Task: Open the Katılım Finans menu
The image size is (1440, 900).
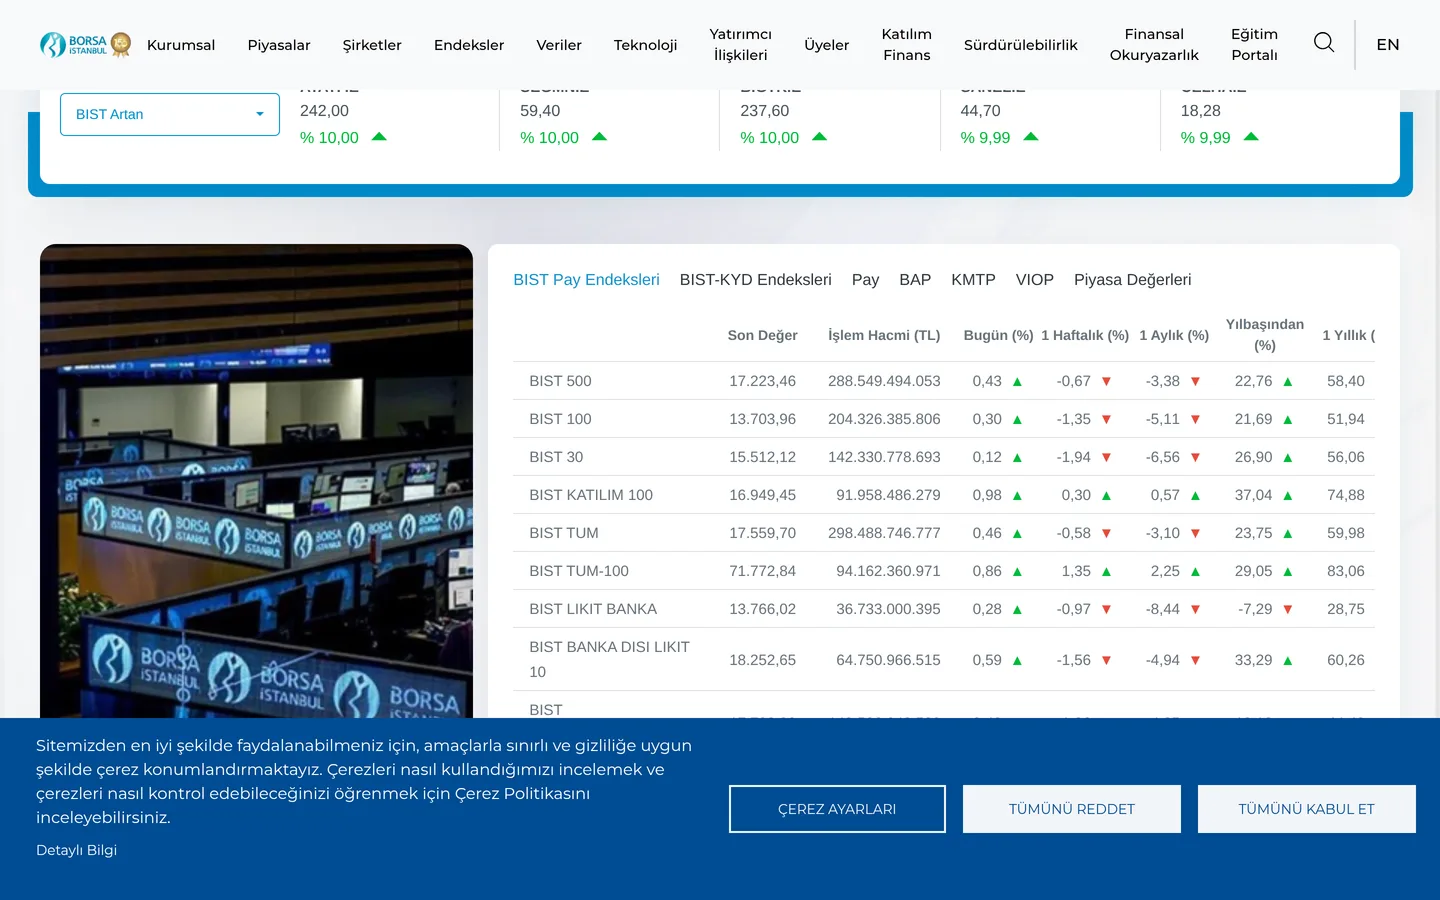Action: (907, 45)
